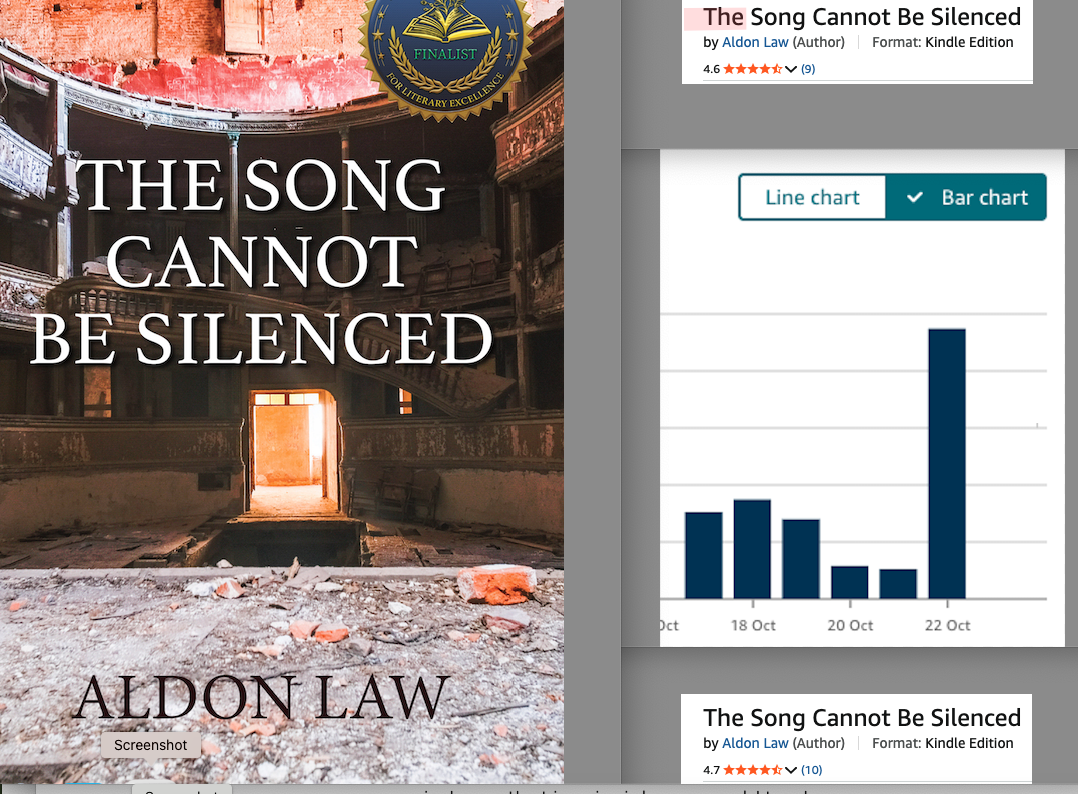Open the (9) customer reviews link

point(808,69)
